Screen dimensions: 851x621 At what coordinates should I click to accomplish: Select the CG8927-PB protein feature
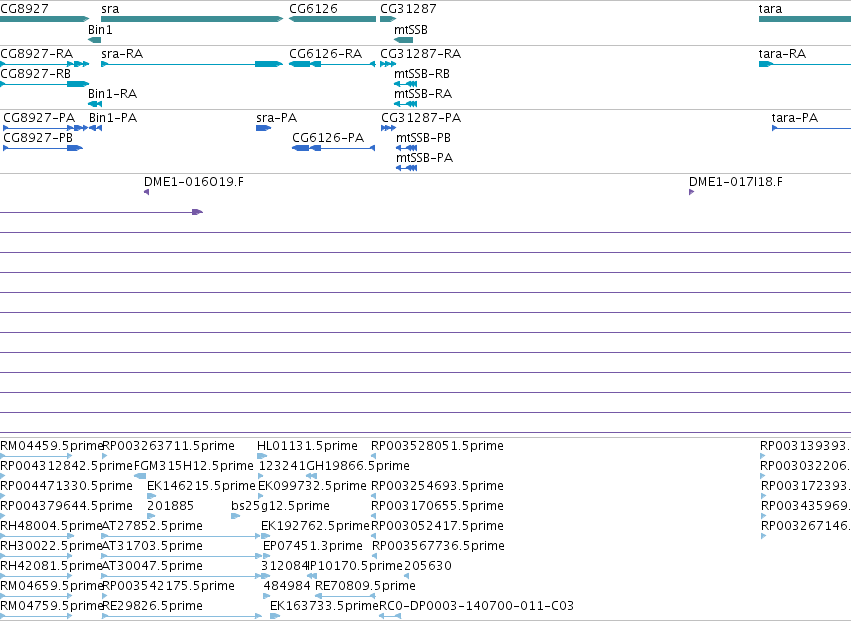[43, 148]
